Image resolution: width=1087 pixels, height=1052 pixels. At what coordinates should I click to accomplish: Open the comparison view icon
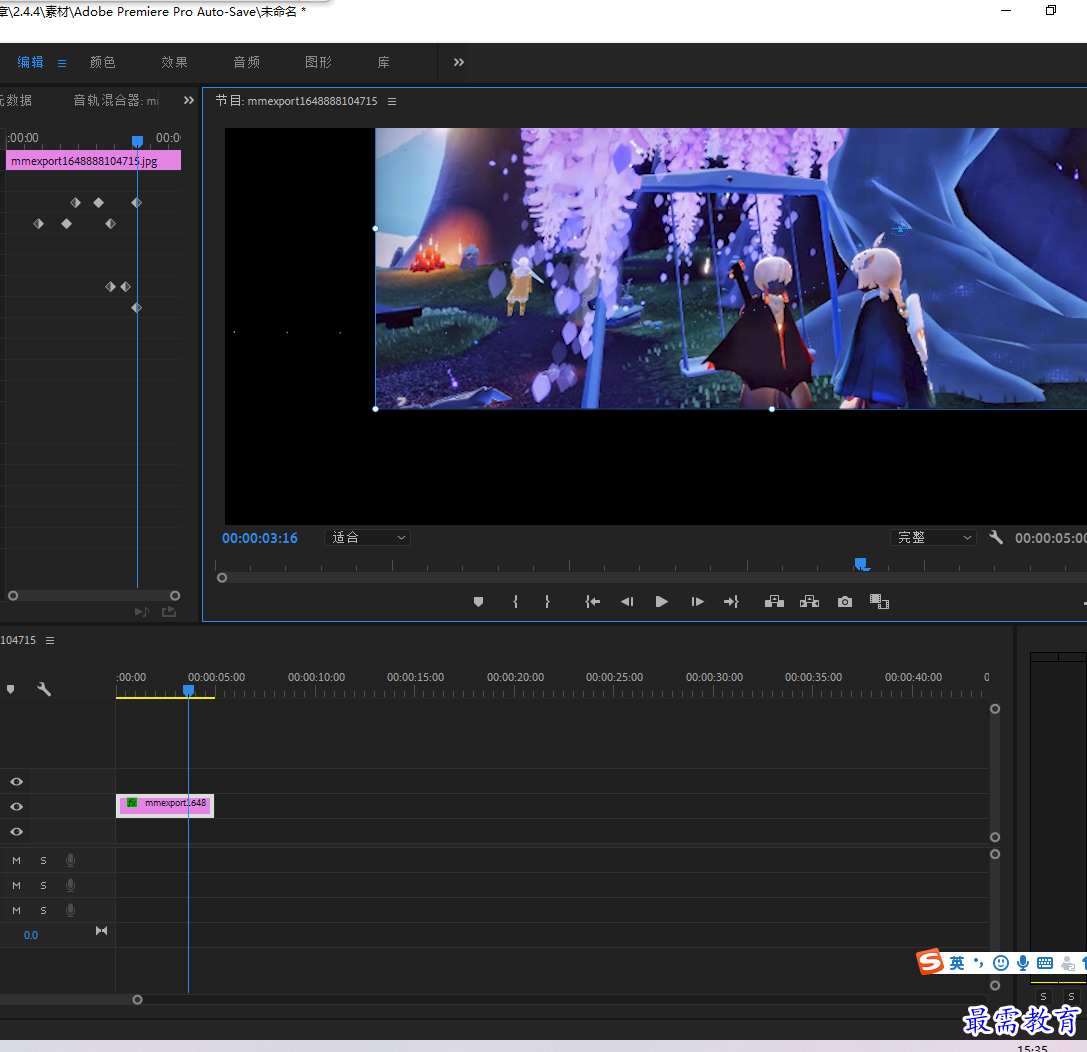click(879, 602)
